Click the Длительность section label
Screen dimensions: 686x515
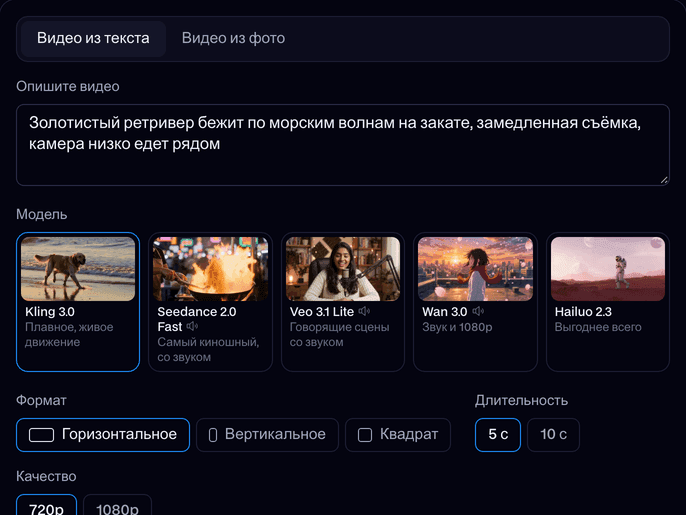522,400
